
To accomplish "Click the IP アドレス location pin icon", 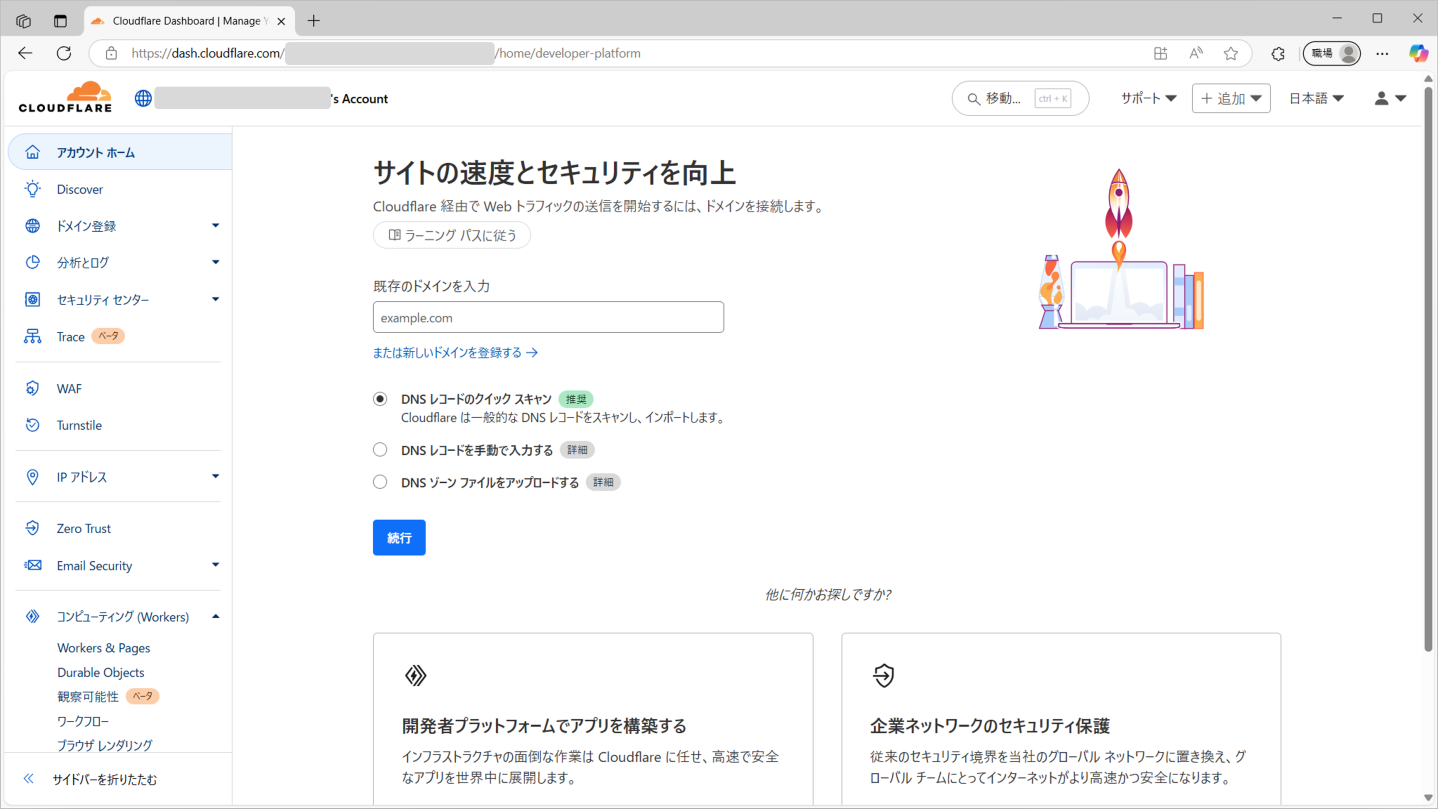I will 33,477.
